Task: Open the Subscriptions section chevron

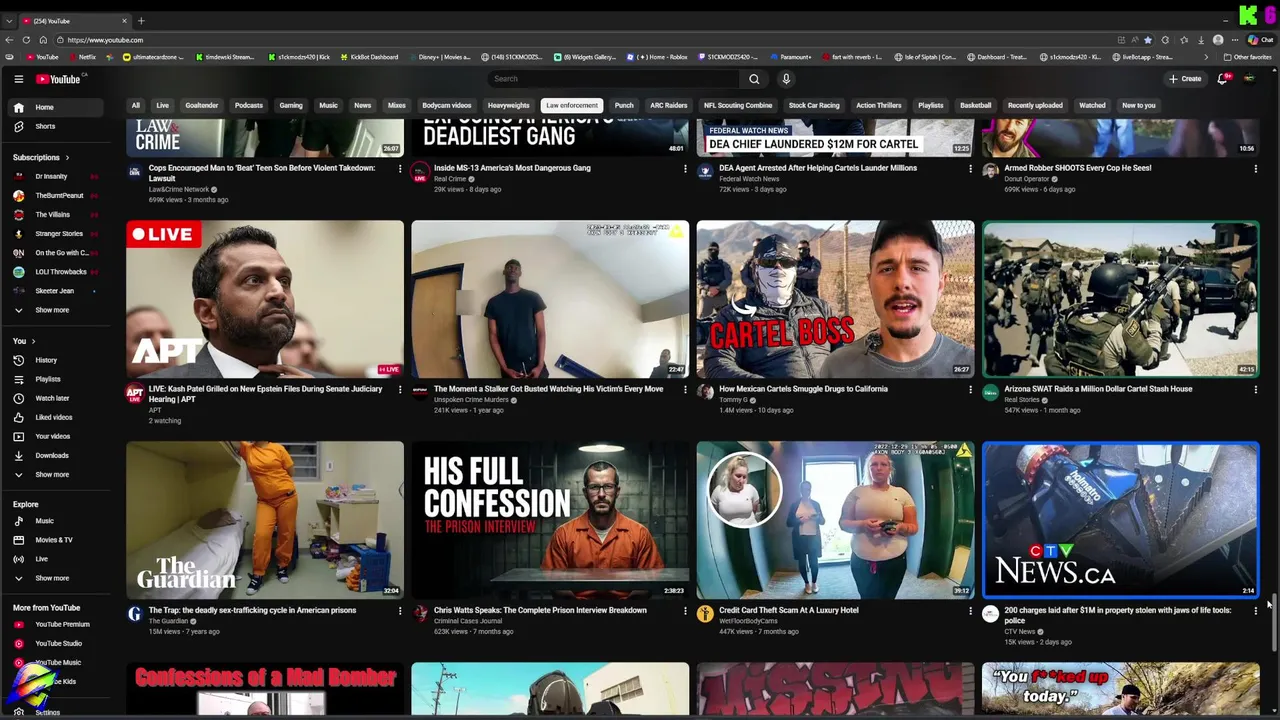Action: coord(67,158)
